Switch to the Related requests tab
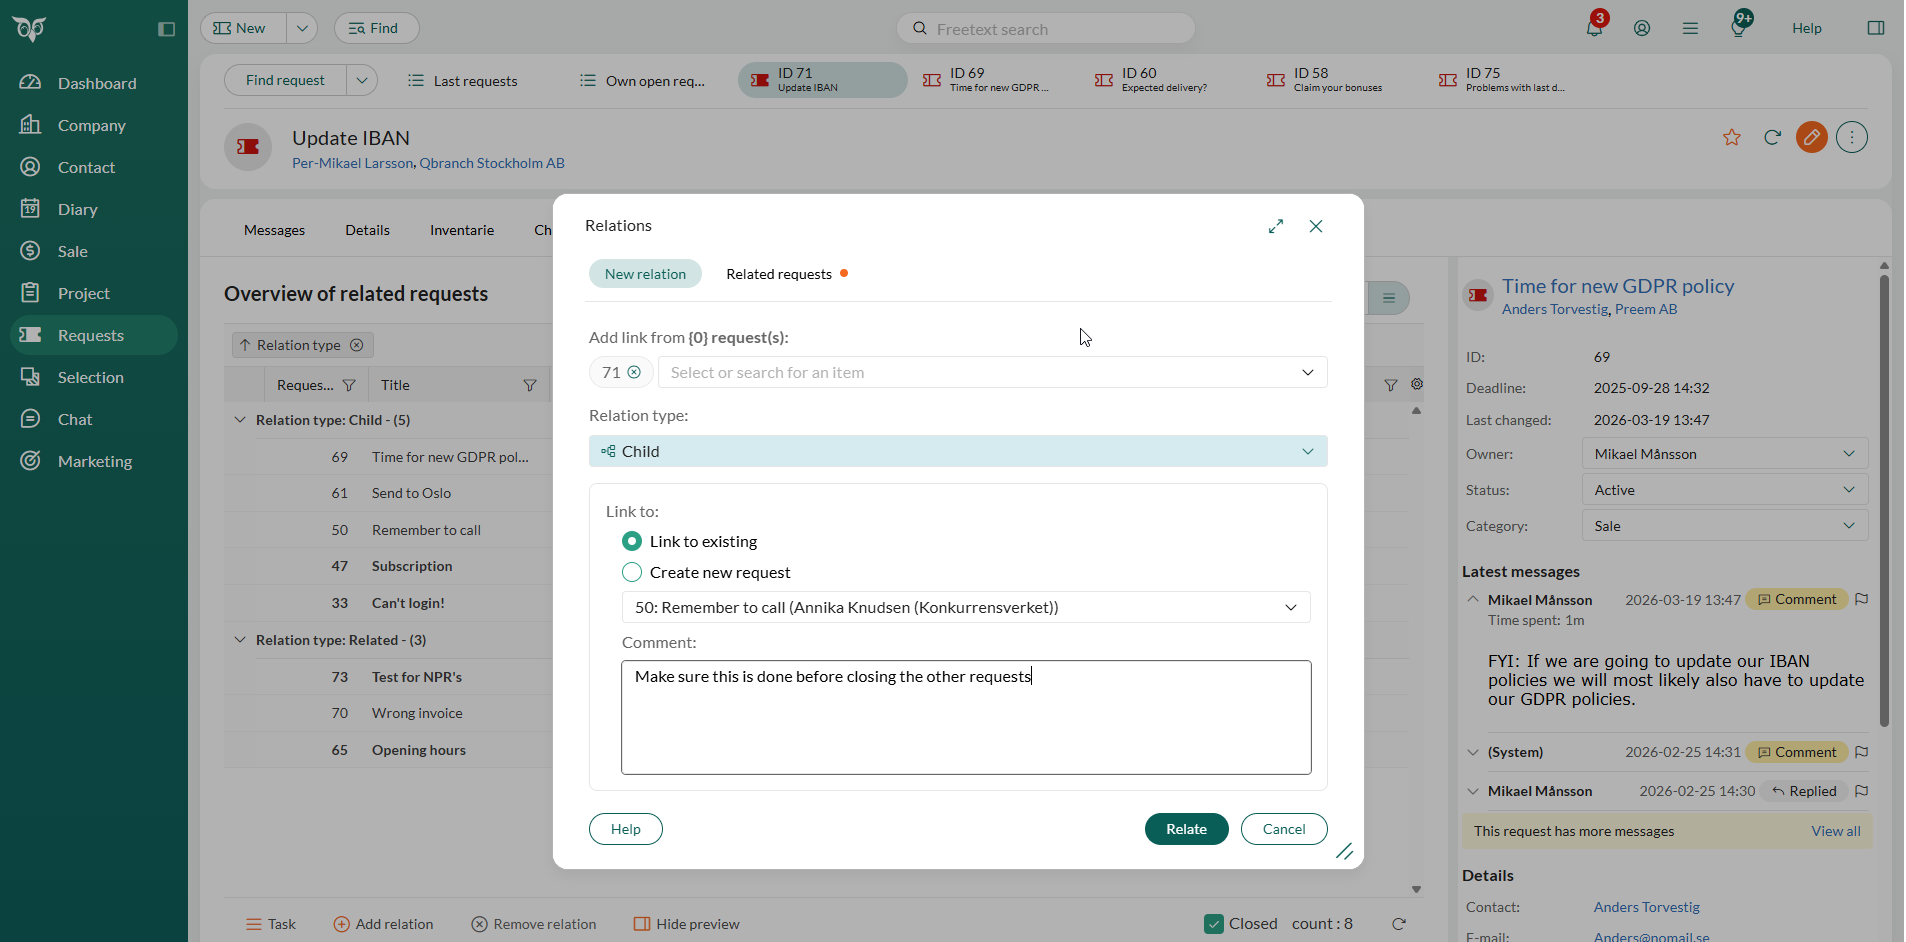 [x=779, y=274]
